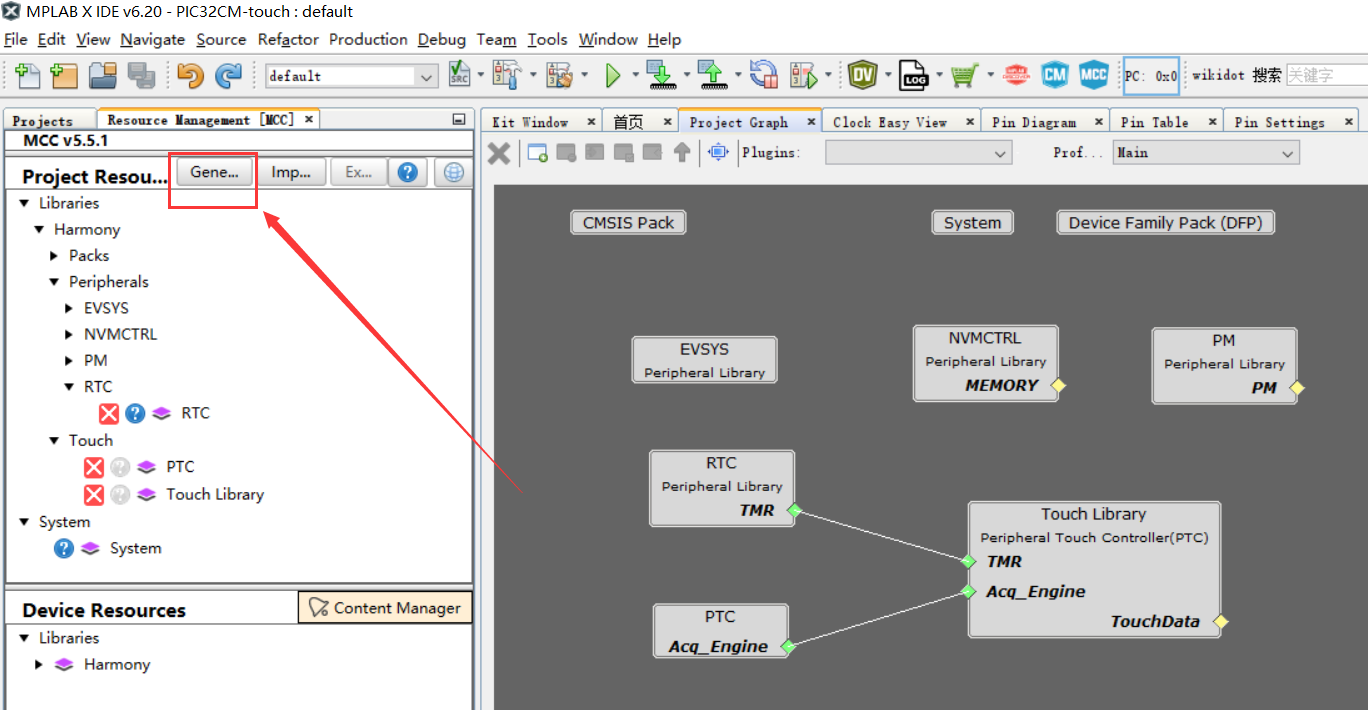Screen dimensions: 1368x710
Task: Remove Touch Library using red X icon
Action: coord(94,494)
